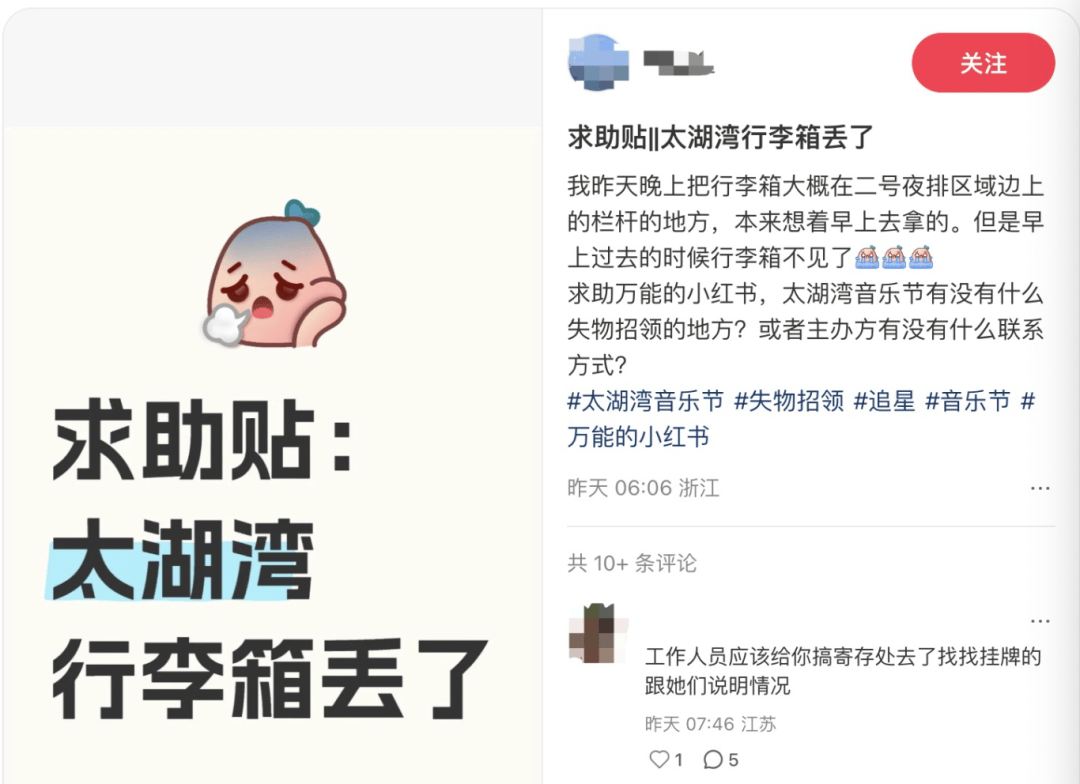
Task: Open the #音乐节 hashtag link
Action: click(x=967, y=400)
